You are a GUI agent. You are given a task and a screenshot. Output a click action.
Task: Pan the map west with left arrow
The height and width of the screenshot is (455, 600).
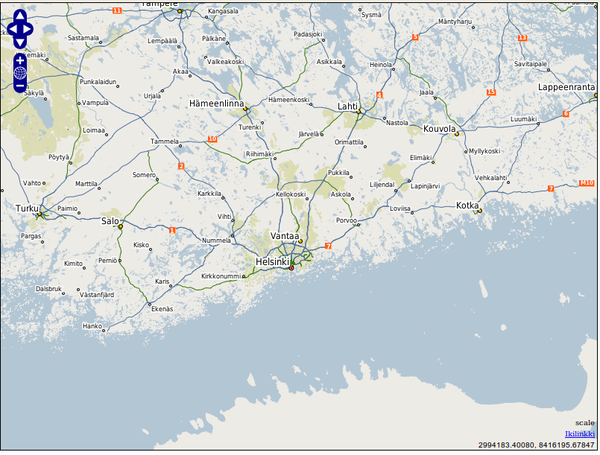tap(11, 29)
